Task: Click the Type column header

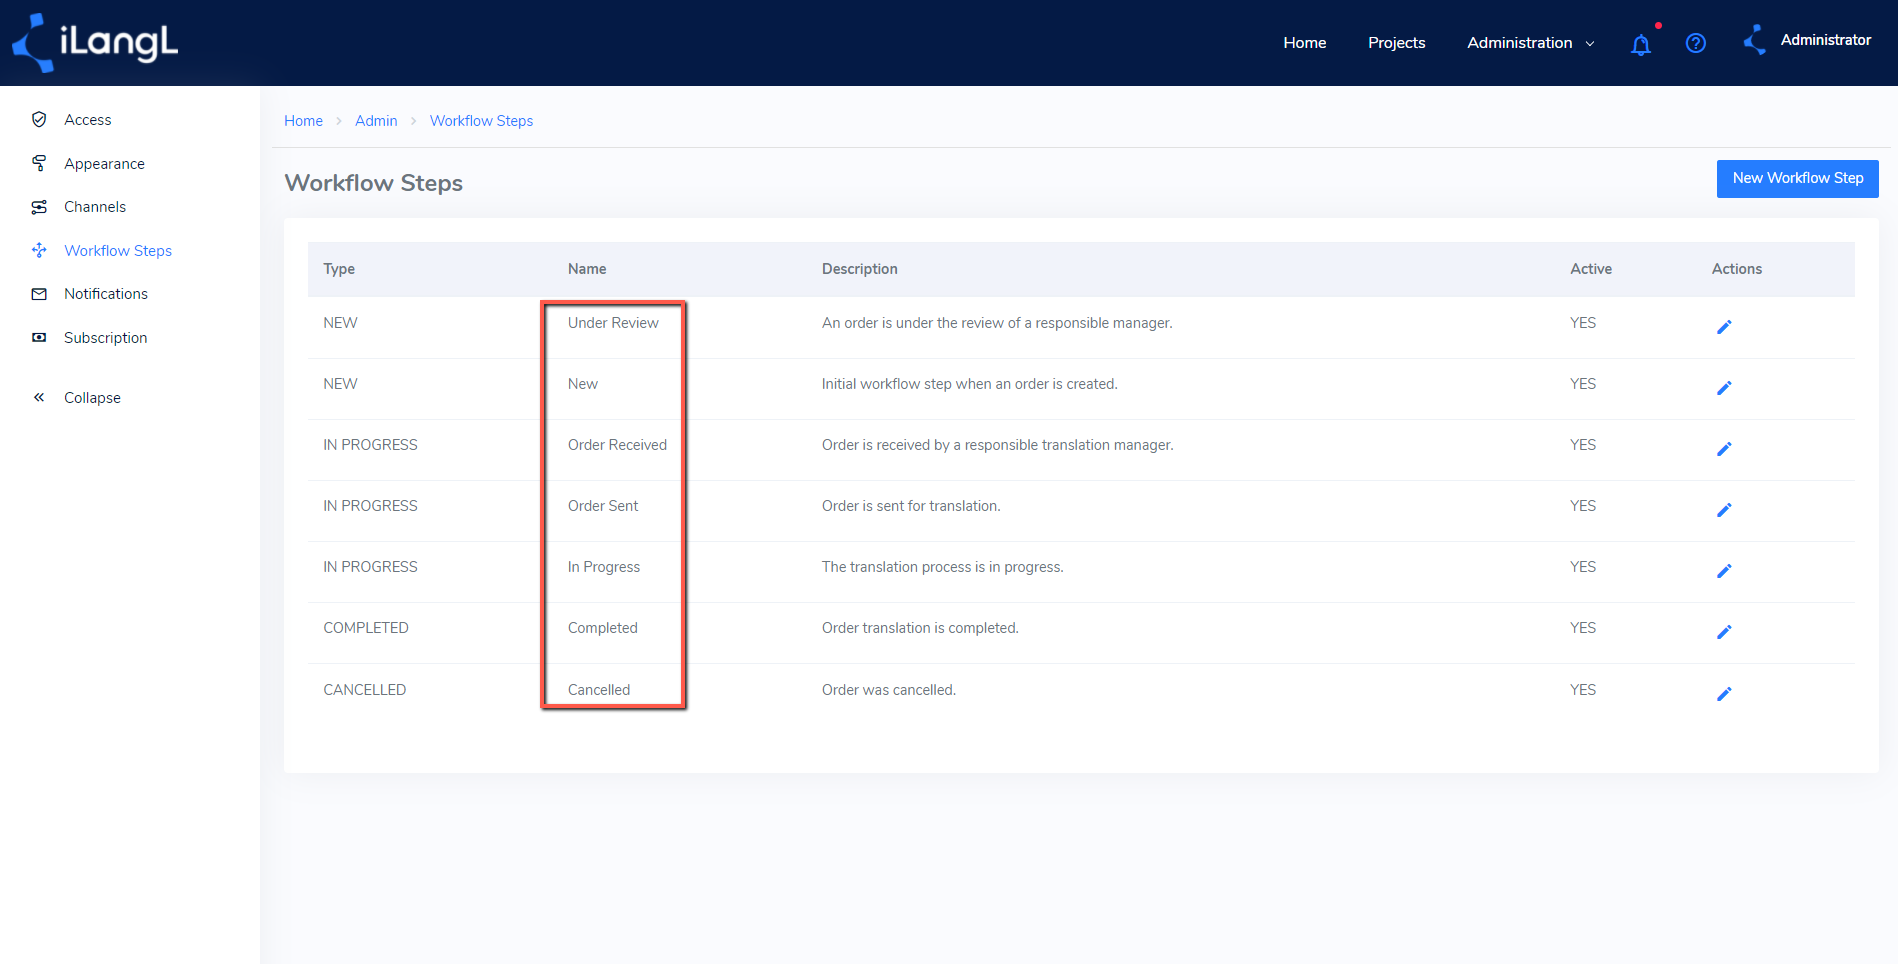Action: point(339,269)
